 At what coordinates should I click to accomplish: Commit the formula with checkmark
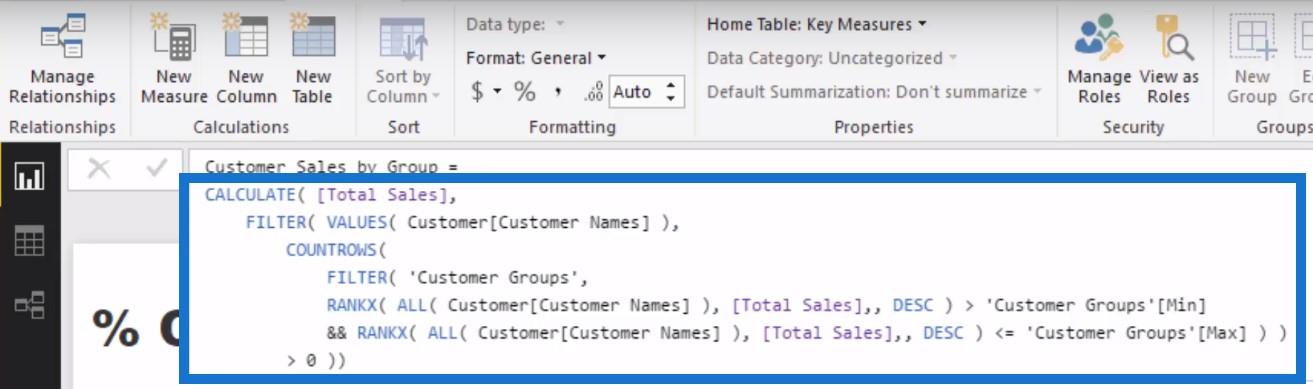click(156, 169)
